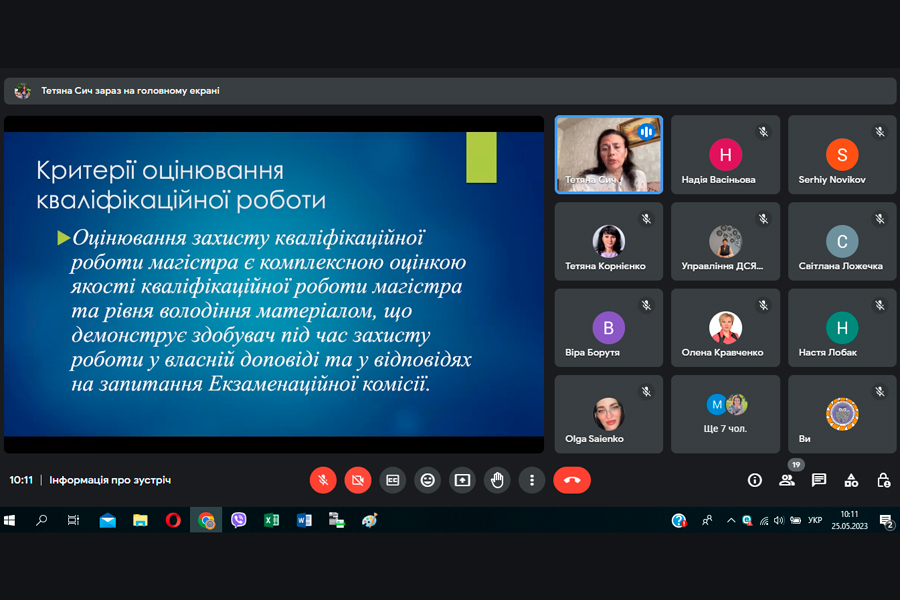Open the Ще 7 чол. tile
900x600 pixels.
726,415
